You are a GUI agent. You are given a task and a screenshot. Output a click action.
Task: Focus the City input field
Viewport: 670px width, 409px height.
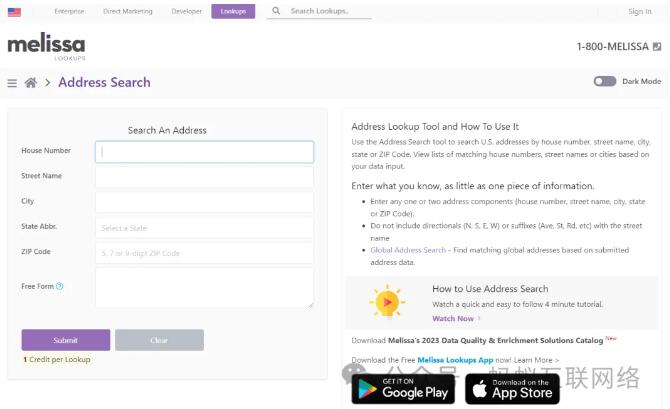pyautogui.click(x=204, y=202)
